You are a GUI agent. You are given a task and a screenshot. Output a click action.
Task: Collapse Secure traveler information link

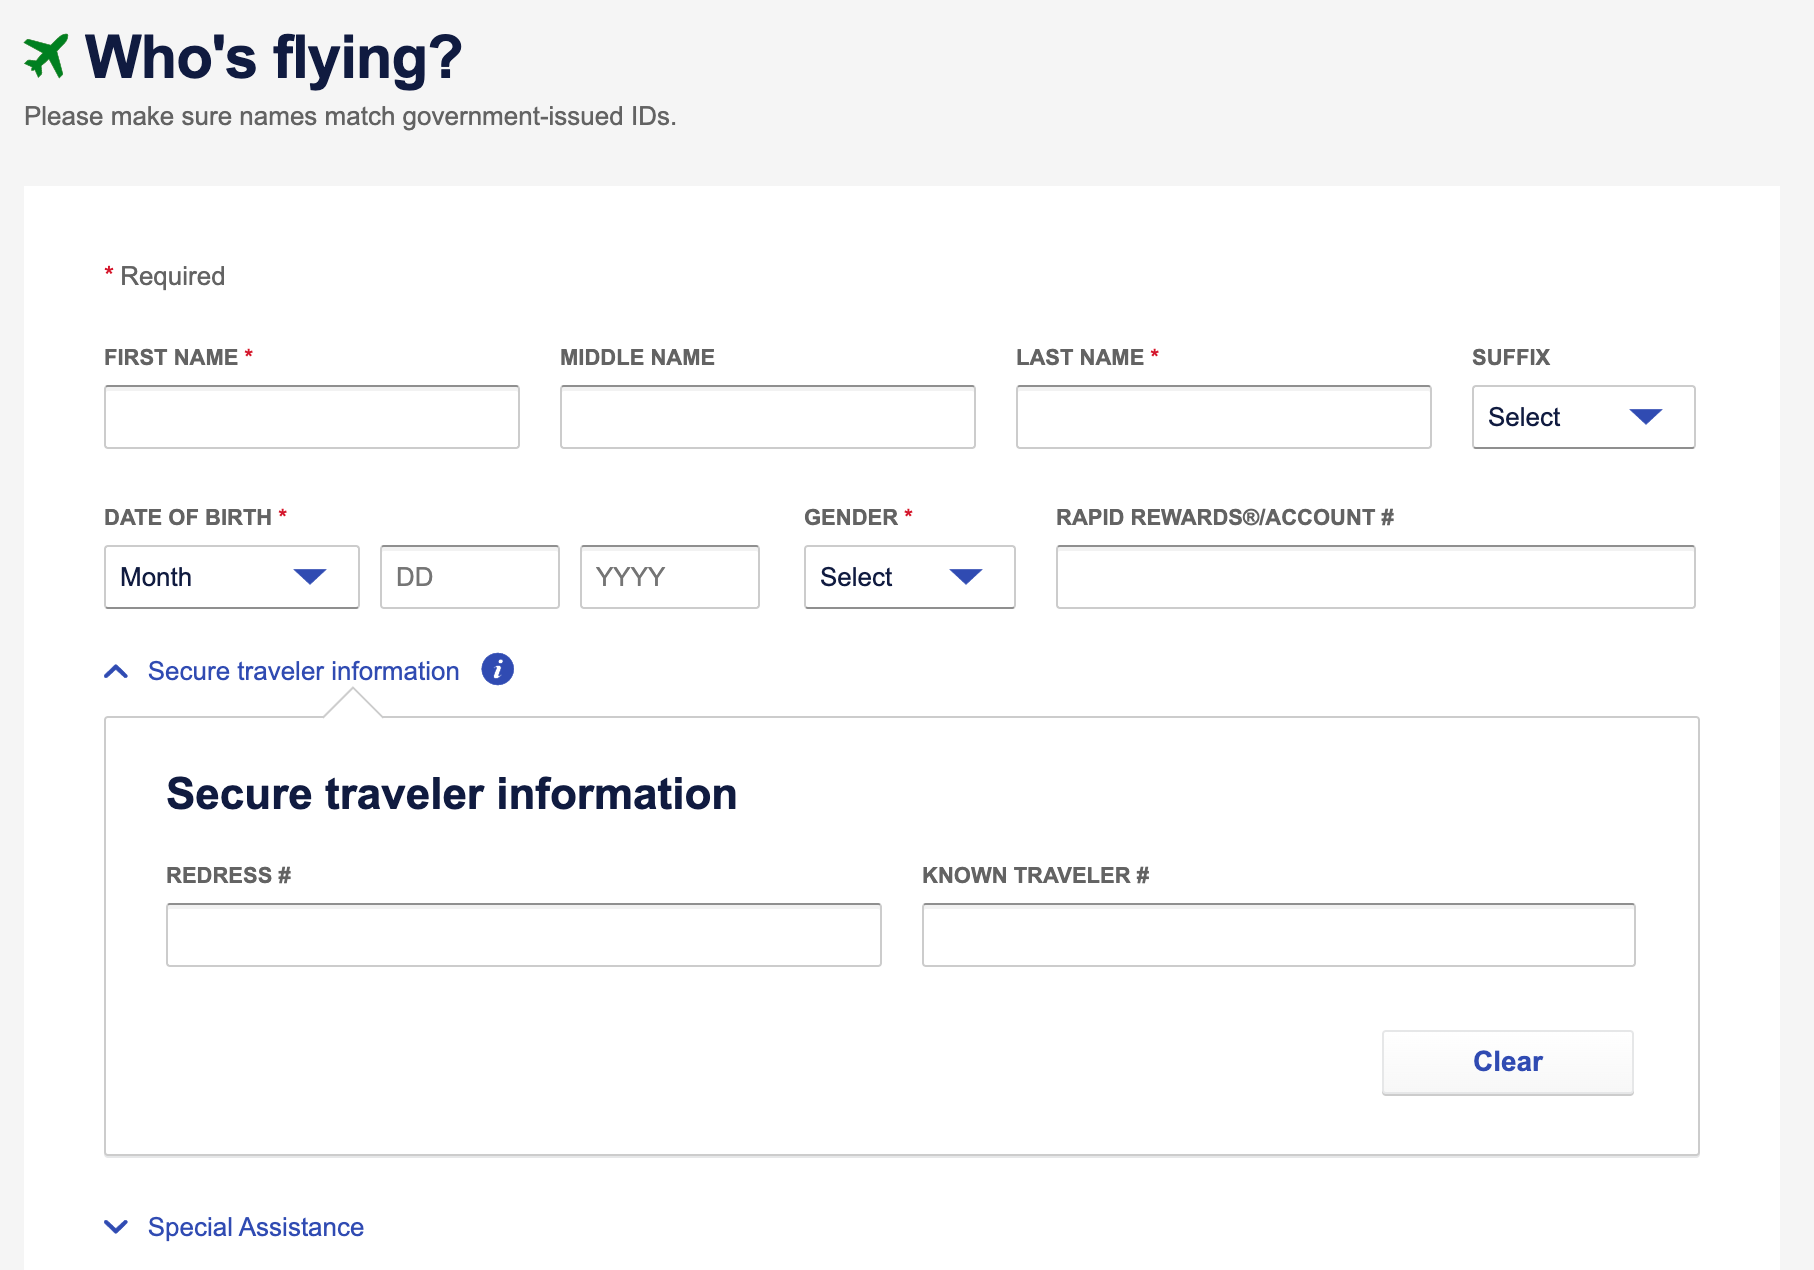(x=303, y=671)
